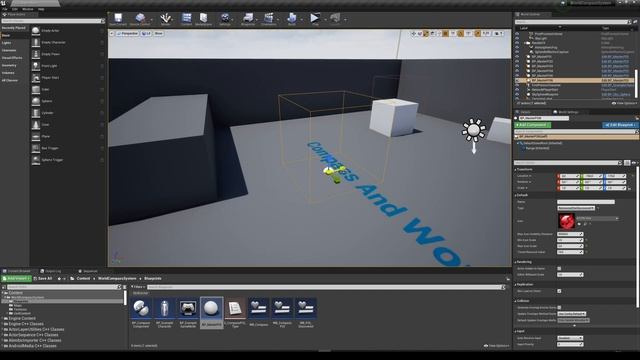
Task: Switch to the Output Log tab
Action: [x=51, y=271]
